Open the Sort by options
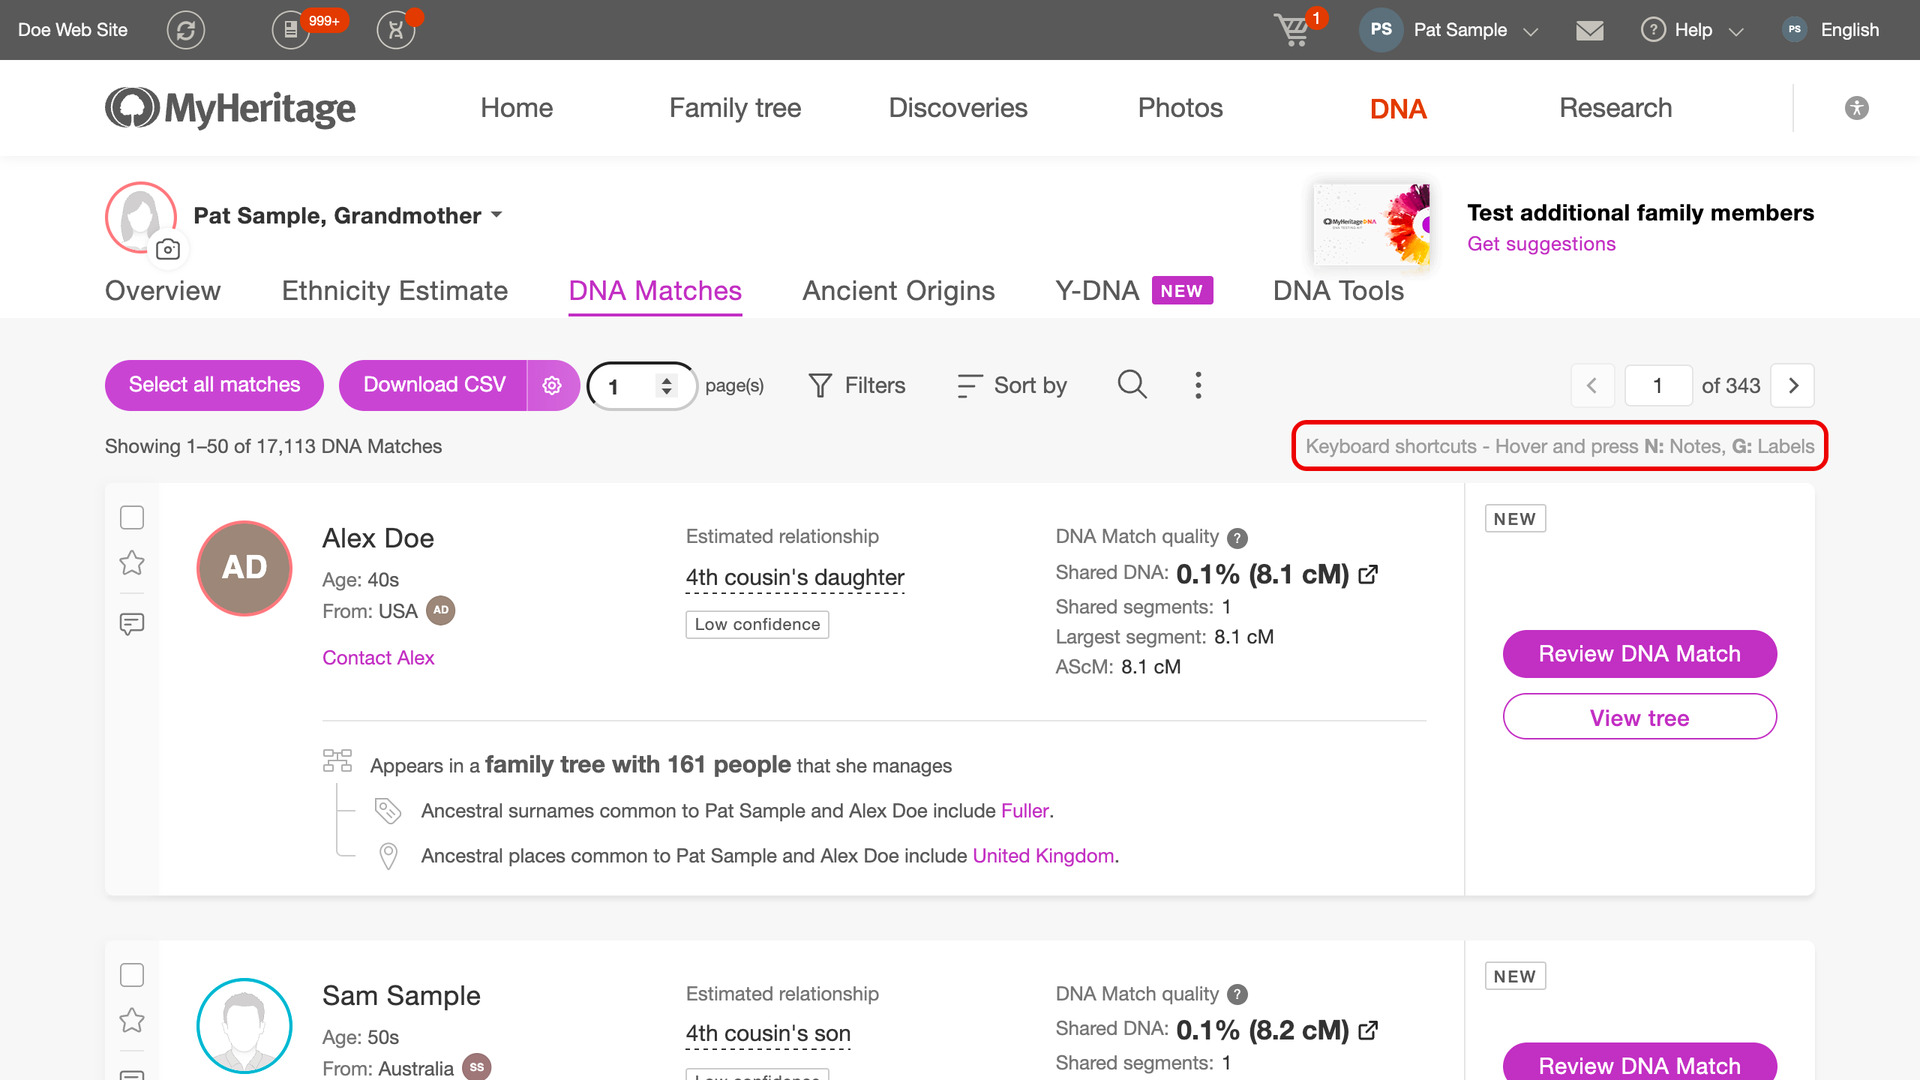 (x=1012, y=385)
